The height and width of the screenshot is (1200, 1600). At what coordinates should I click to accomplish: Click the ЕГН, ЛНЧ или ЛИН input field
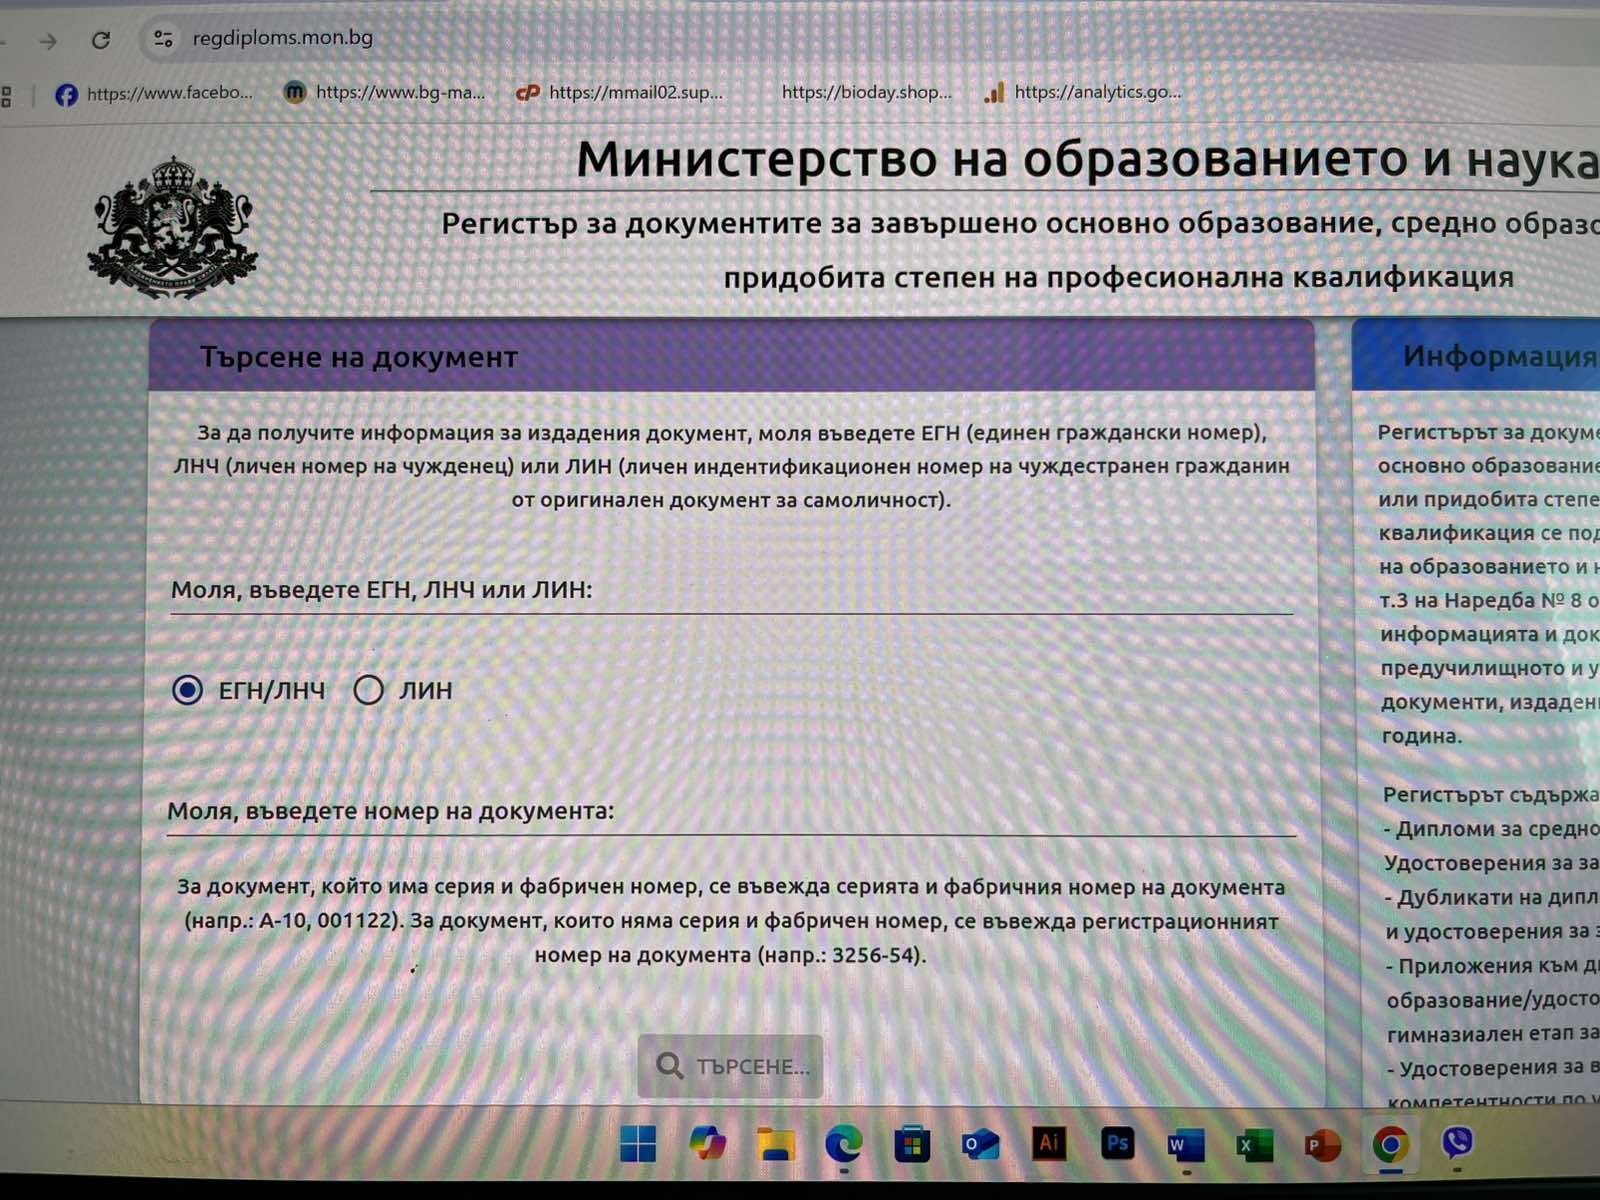pos(730,591)
